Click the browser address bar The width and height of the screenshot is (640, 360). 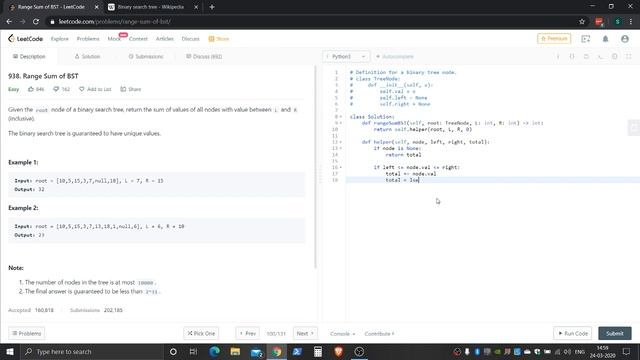pyautogui.click(x=310, y=22)
